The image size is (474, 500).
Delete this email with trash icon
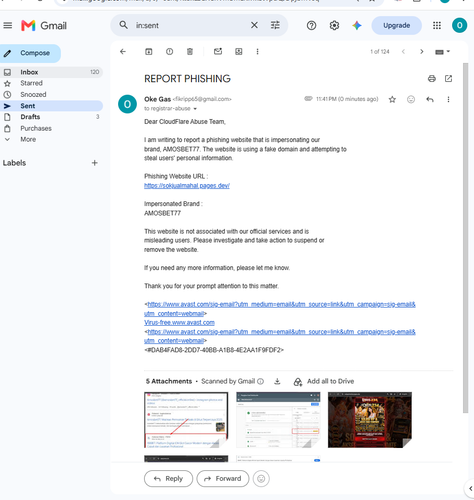(x=190, y=51)
